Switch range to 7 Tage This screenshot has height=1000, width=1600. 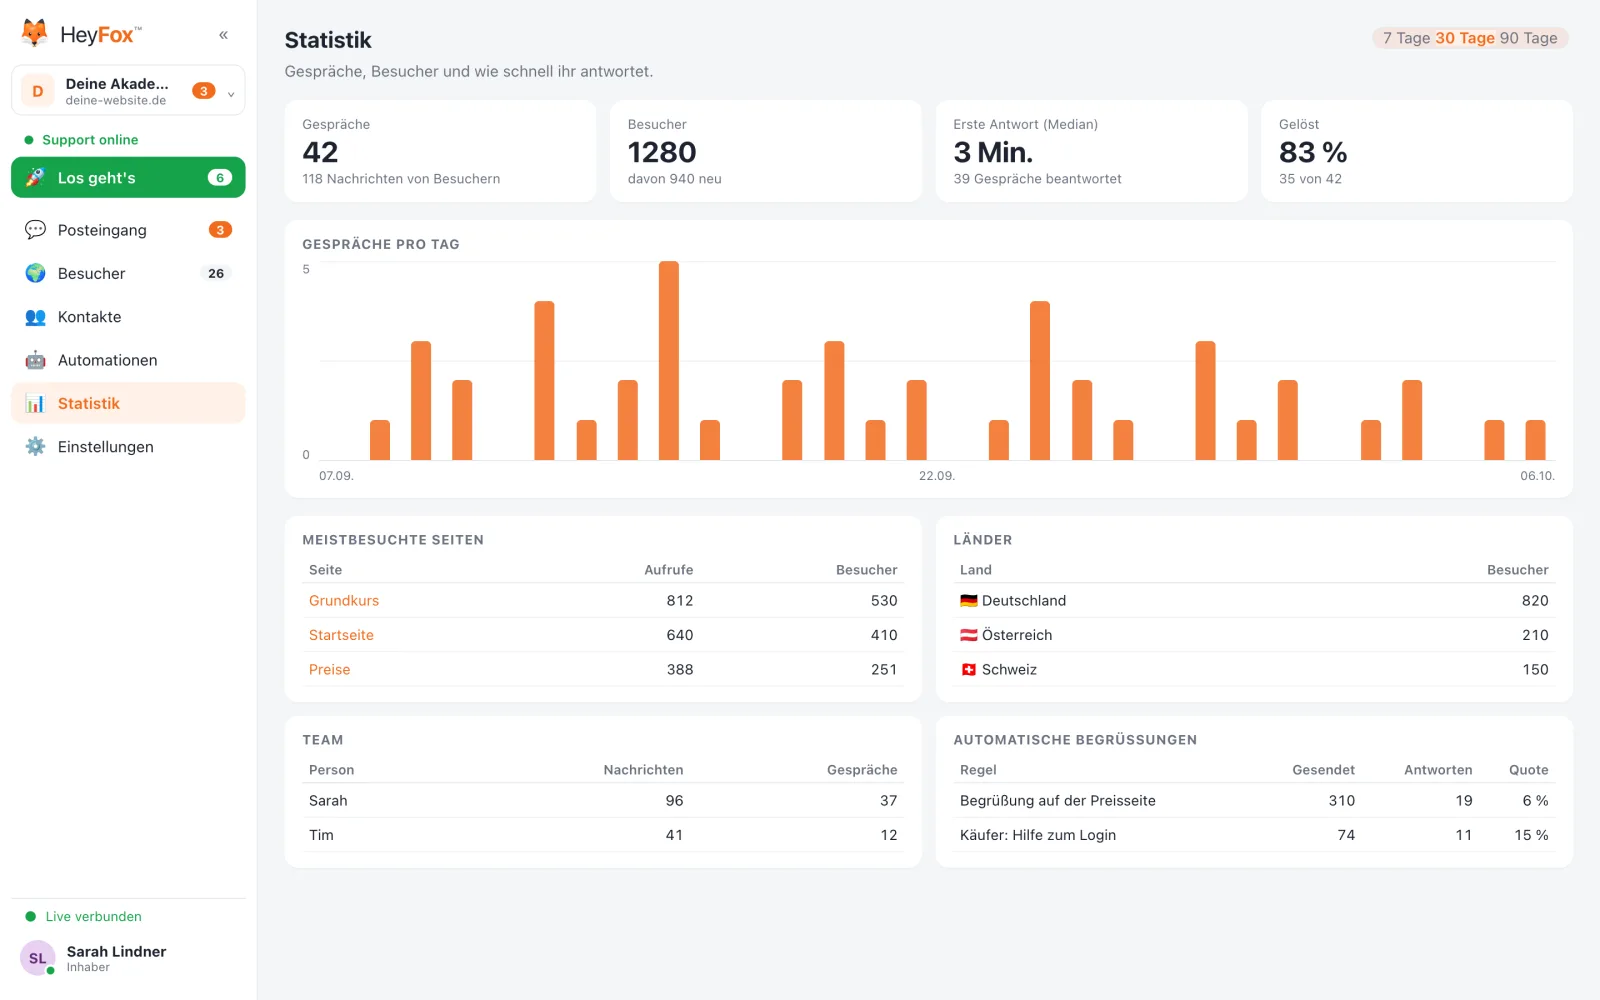pyautogui.click(x=1406, y=38)
